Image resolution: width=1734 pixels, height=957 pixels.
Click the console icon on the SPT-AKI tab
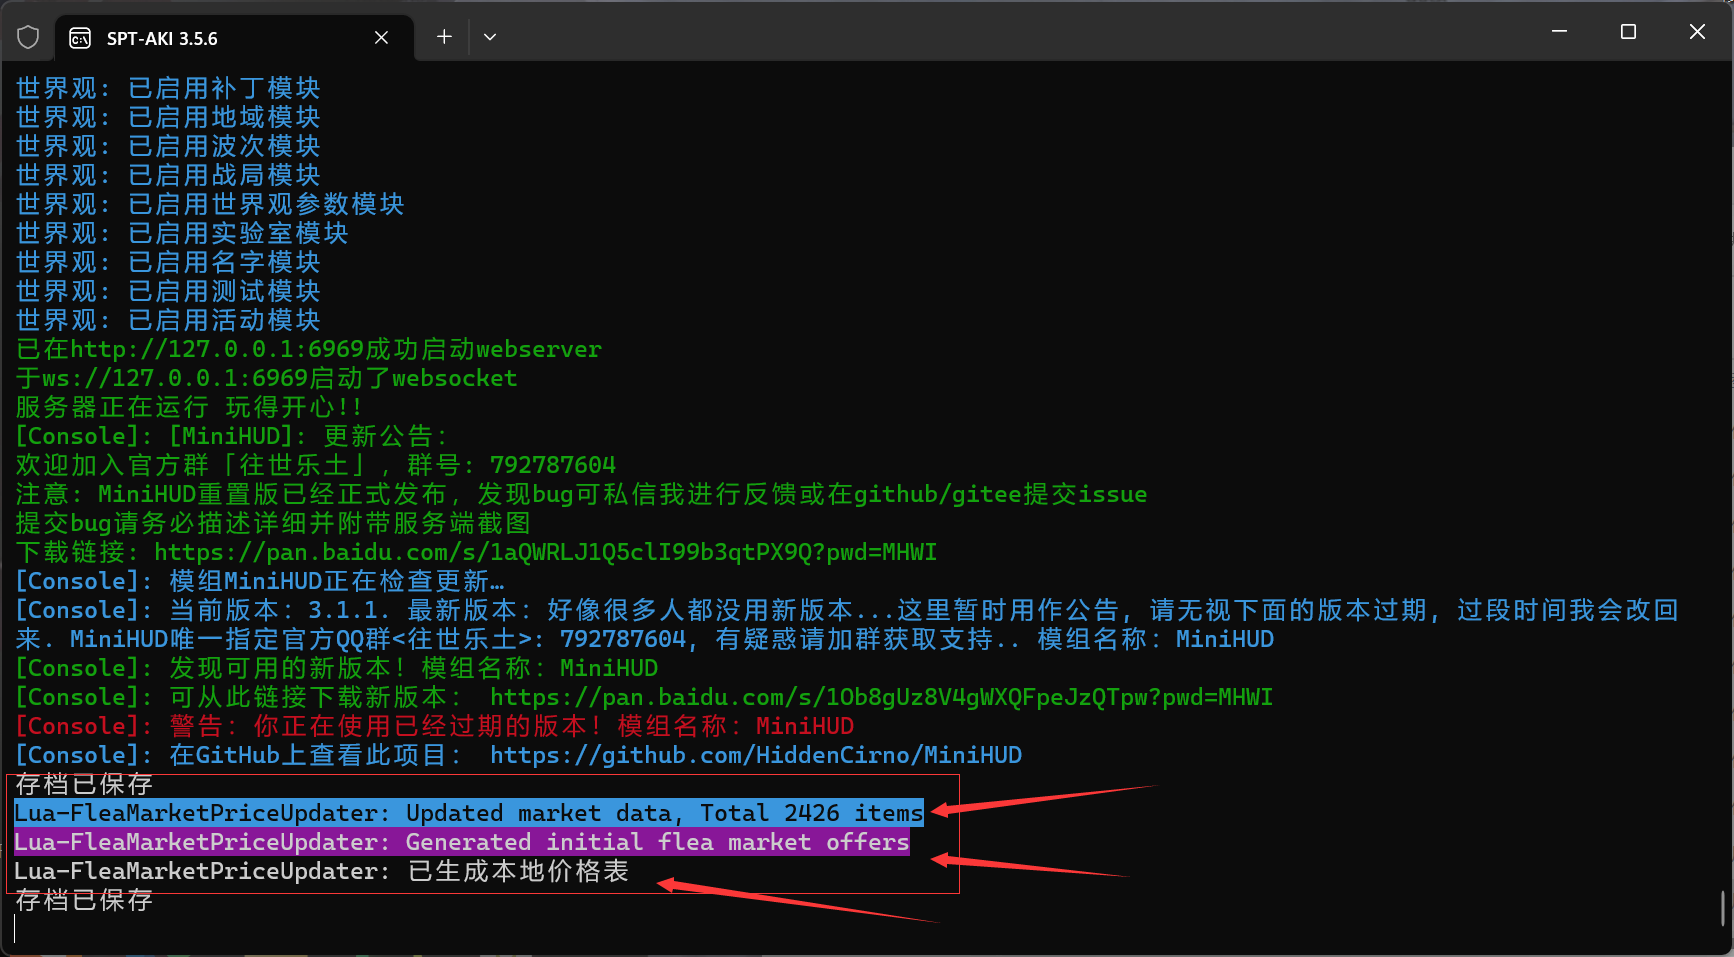pyautogui.click(x=80, y=38)
